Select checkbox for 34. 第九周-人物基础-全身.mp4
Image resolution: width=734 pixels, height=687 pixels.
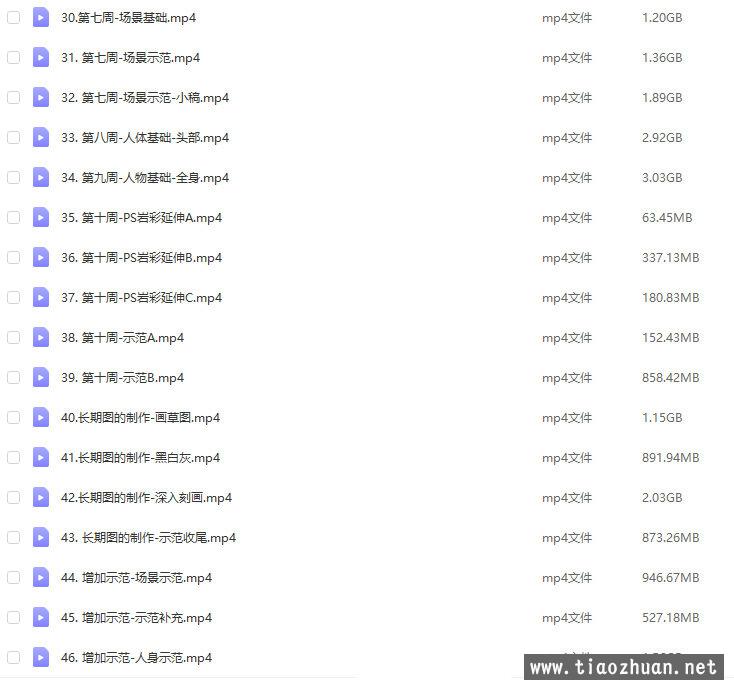[14, 177]
